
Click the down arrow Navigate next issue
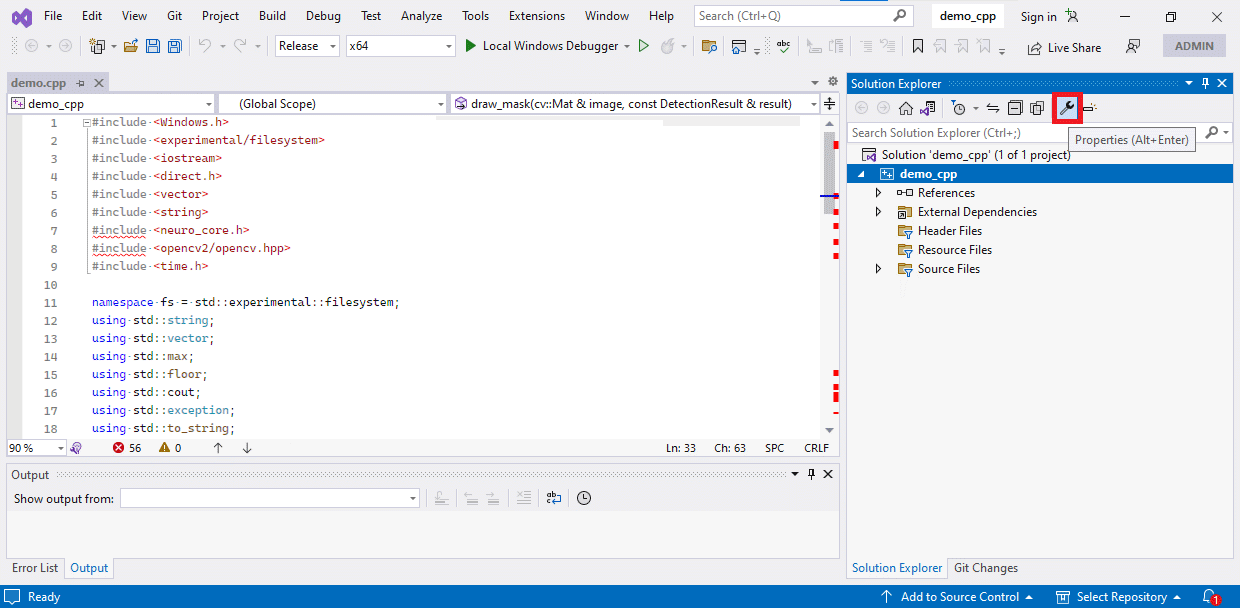(x=247, y=448)
